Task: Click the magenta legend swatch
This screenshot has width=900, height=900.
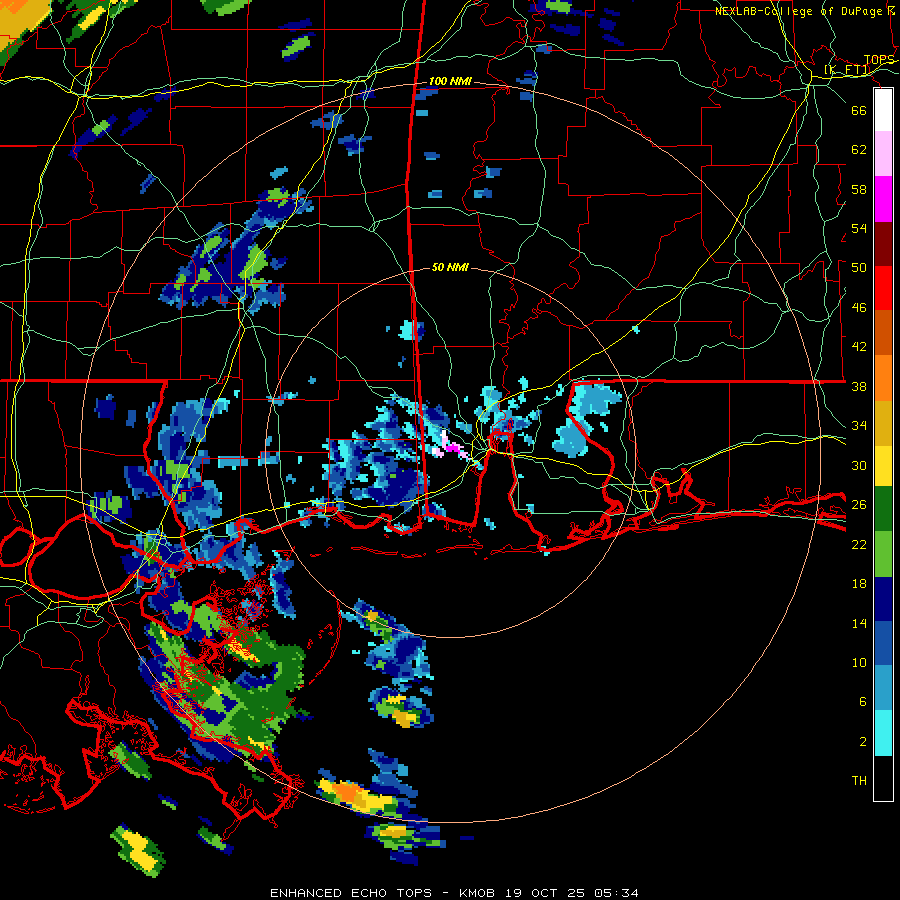Action: click(883, 199)
